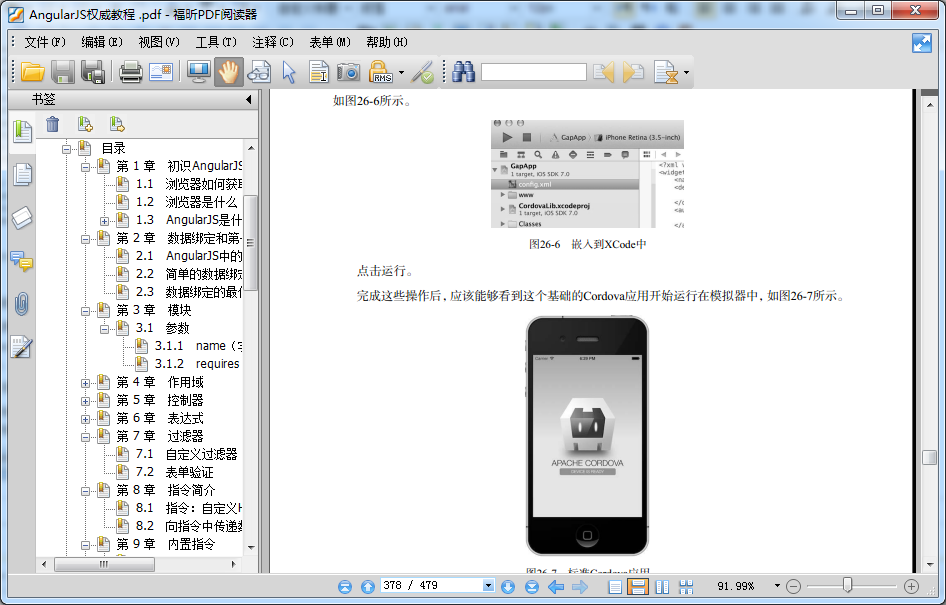Open the 工具(T) menu

pos(216,42)
